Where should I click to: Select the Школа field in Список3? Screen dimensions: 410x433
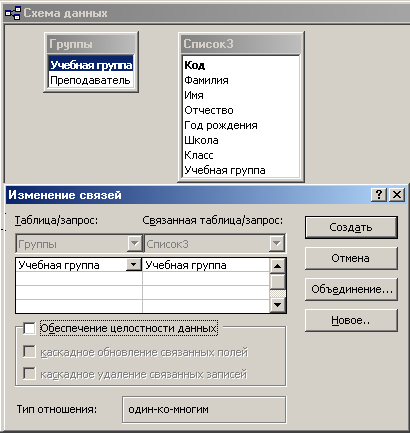(201, 140)
